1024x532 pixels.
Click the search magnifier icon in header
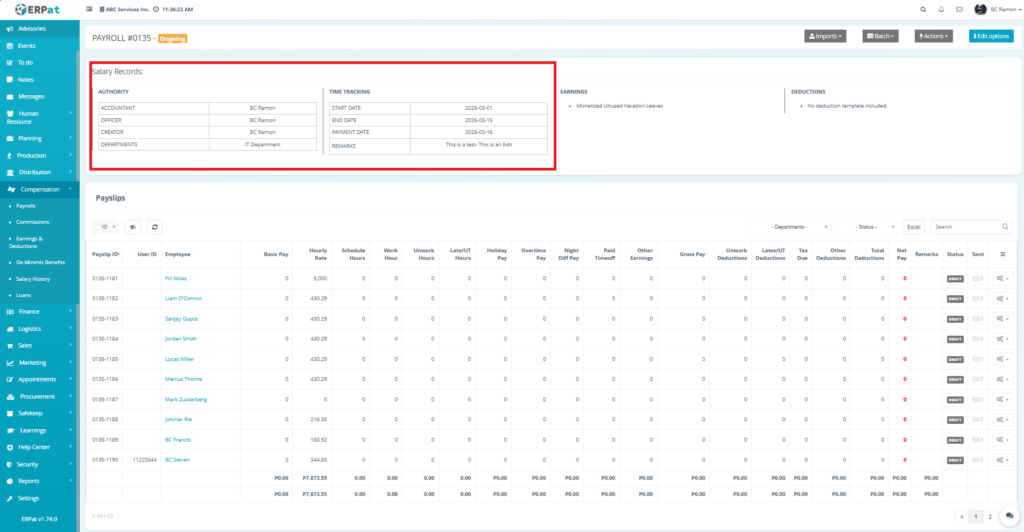click(x=922, y=9)
